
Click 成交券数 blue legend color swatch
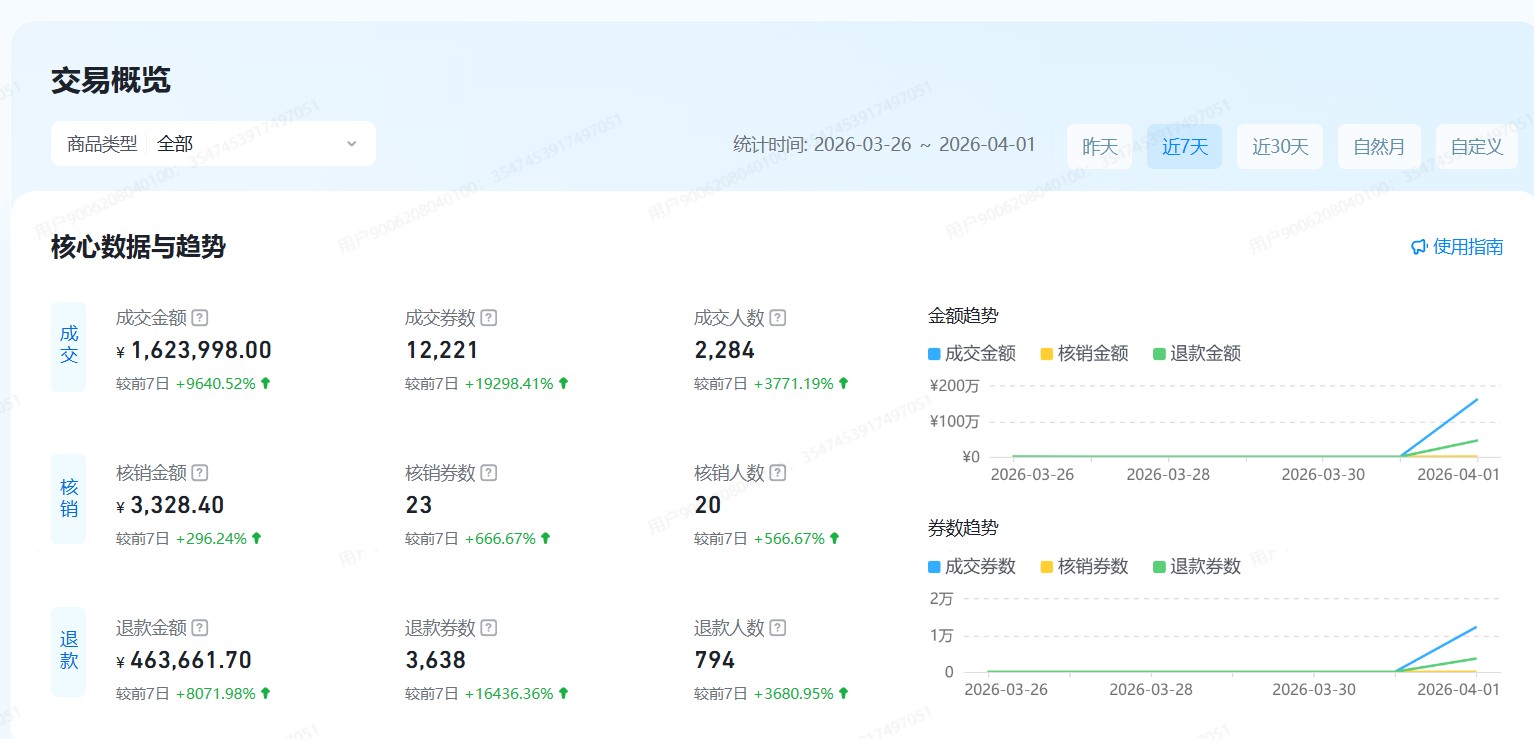coord(934,566)
